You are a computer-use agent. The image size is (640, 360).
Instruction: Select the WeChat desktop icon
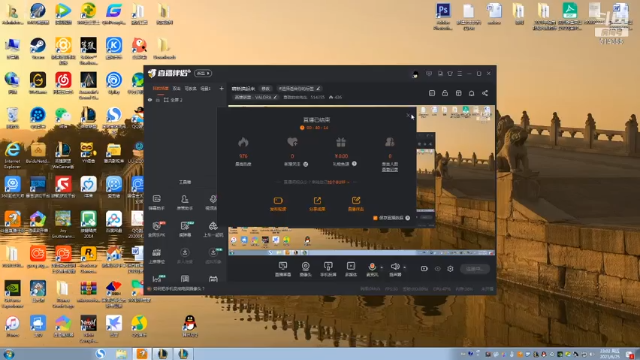click(x=63, y=119)
